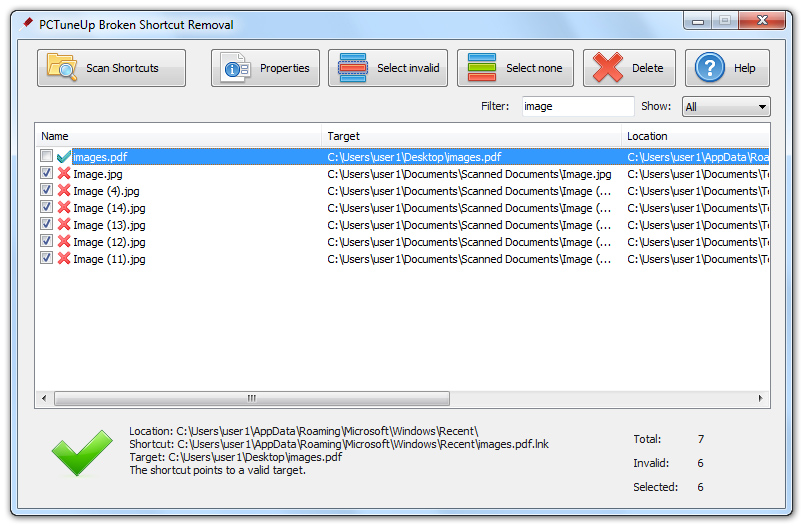Select the Image (12).jpg file name

pos(109,242)
